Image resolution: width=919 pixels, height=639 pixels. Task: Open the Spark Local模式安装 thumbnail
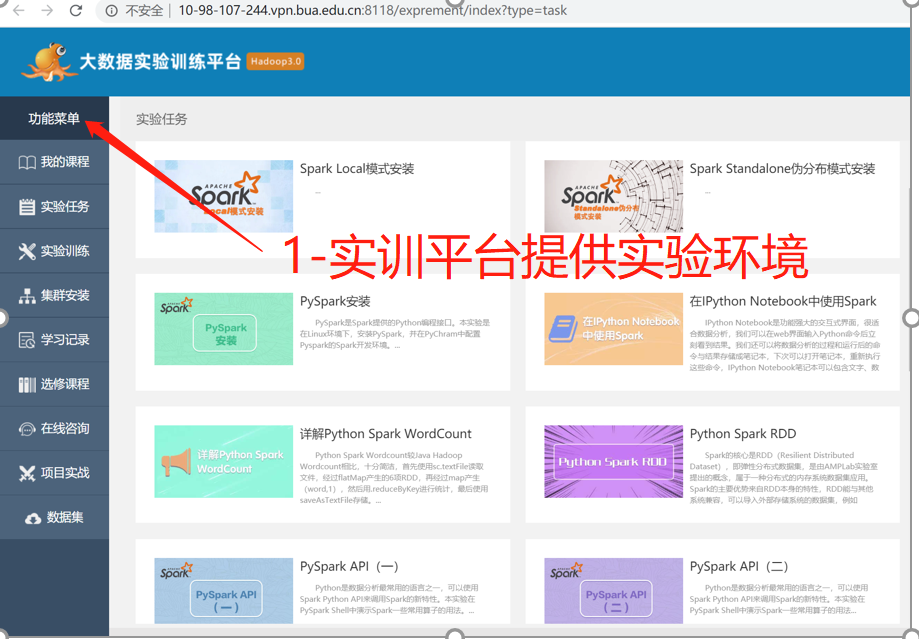(x=223, y=197)
